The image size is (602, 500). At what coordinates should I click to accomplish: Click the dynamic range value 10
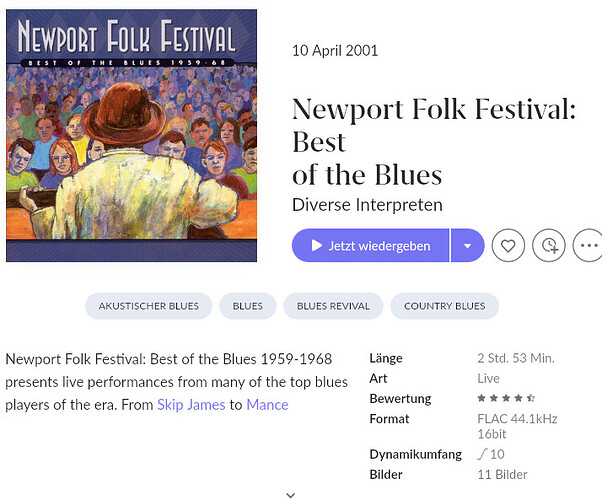click(x=491, y=454)
